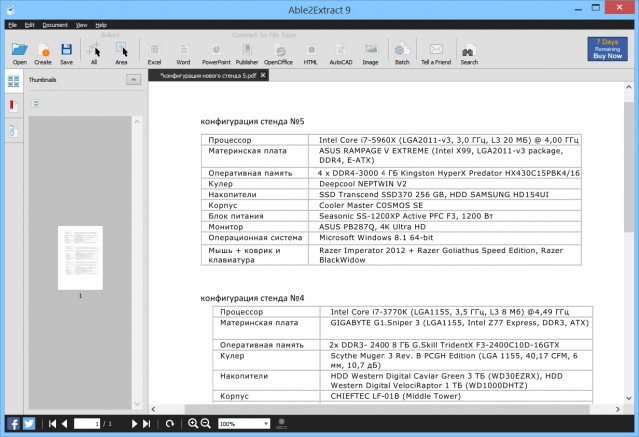Click document vertical scrollbar down arrow

628,398
